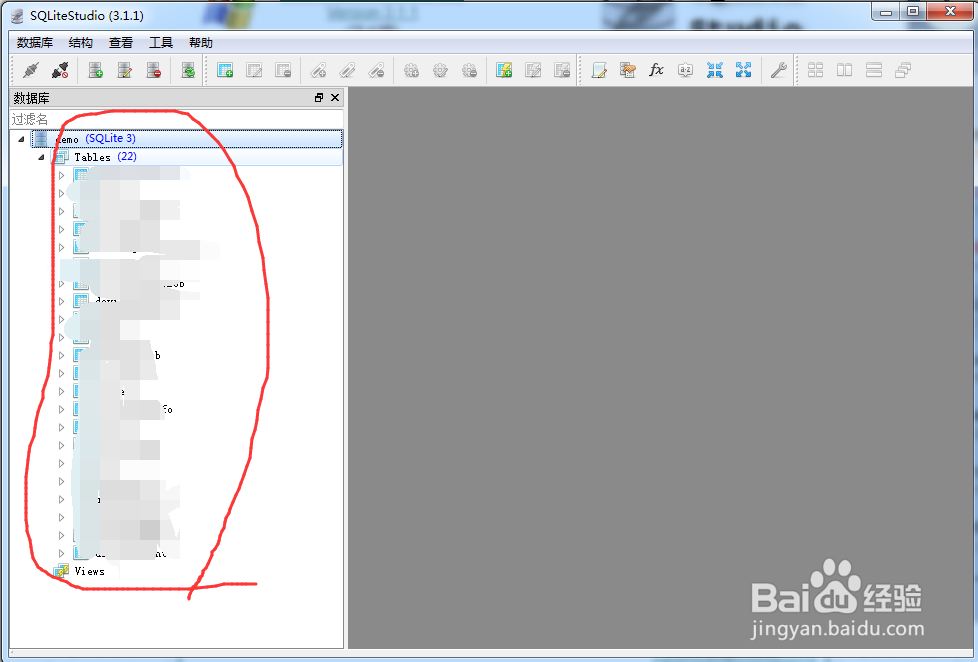
Task: Click the grayed Edit view icon
Action: [533, 70]
